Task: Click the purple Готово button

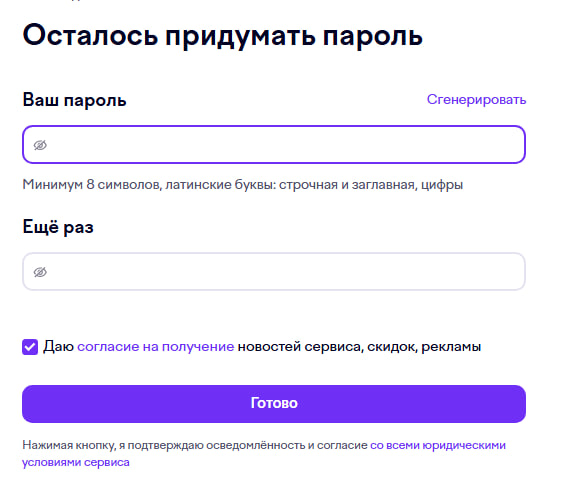Action: pos(274,404)
